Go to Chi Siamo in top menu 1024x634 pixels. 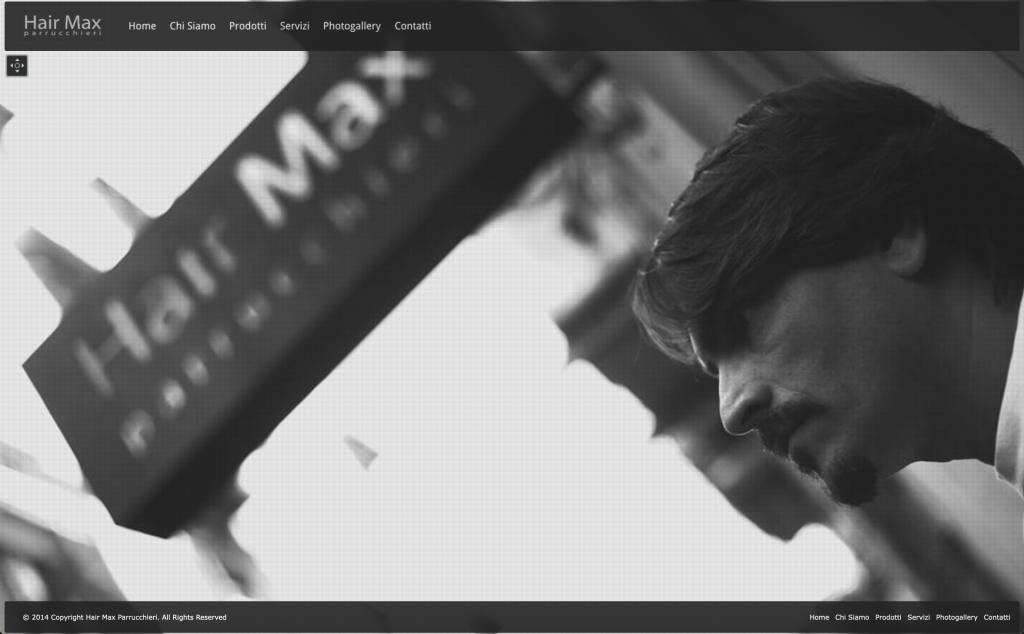pos(192,26)
